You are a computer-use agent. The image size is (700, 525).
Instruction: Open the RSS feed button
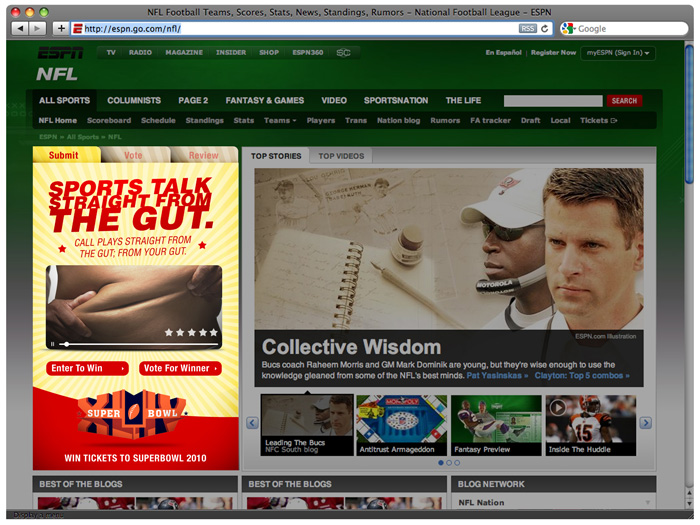(x=528, y=29)
